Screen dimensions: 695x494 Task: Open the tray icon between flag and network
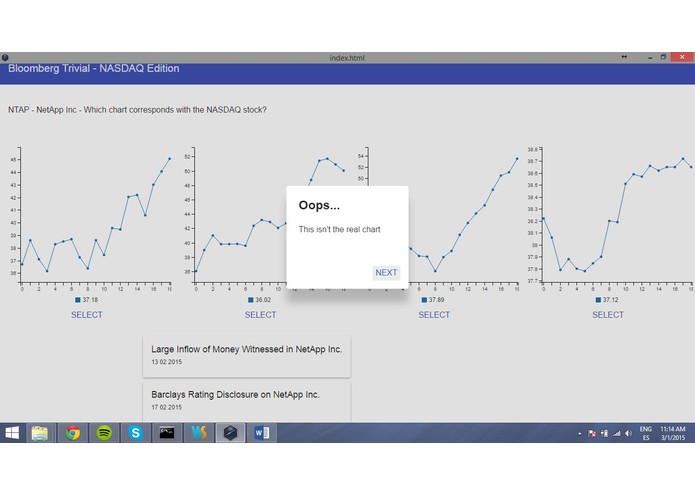click(x=604, y=433)
